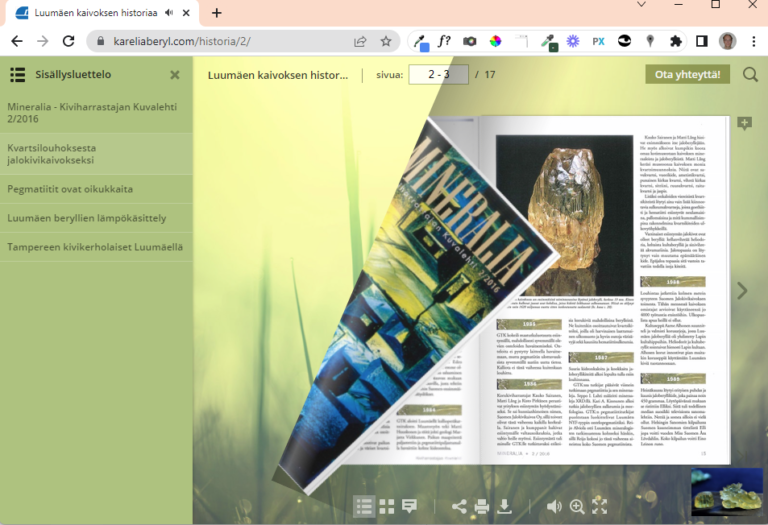Open the notes comment icon in bottom toolbar
The image size is (768, 525).
coord(409,506)
